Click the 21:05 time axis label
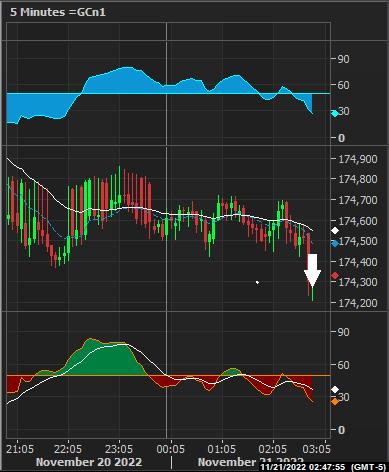Viewport: 389px width, 472px height. point(20,449)
